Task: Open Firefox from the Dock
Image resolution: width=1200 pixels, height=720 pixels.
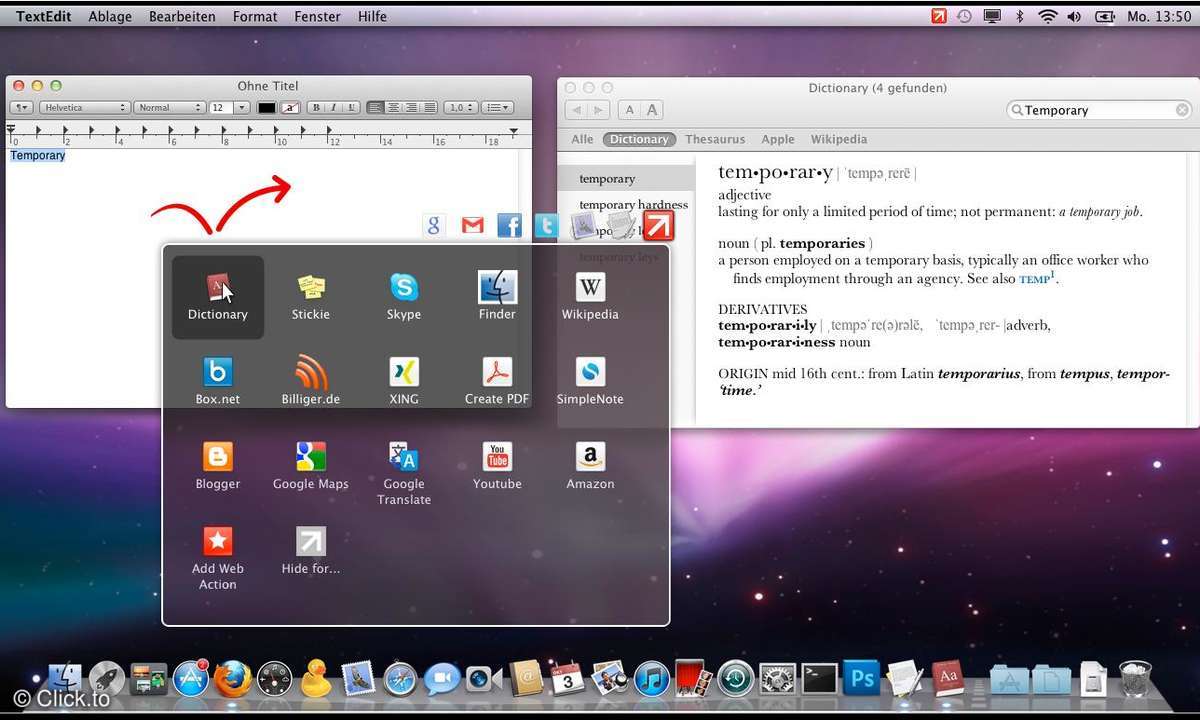Action: click(x=231, y=679)
